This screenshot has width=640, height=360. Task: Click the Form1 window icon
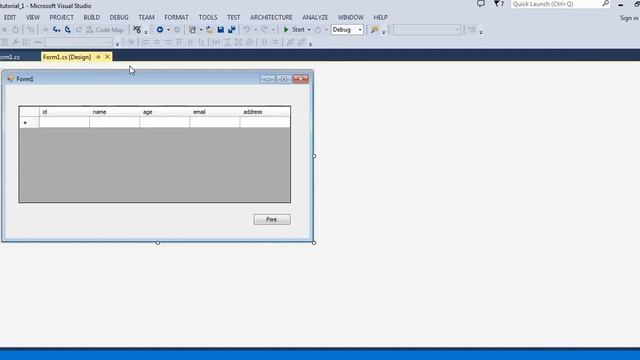pyautogui.click(x=11, y=79)
